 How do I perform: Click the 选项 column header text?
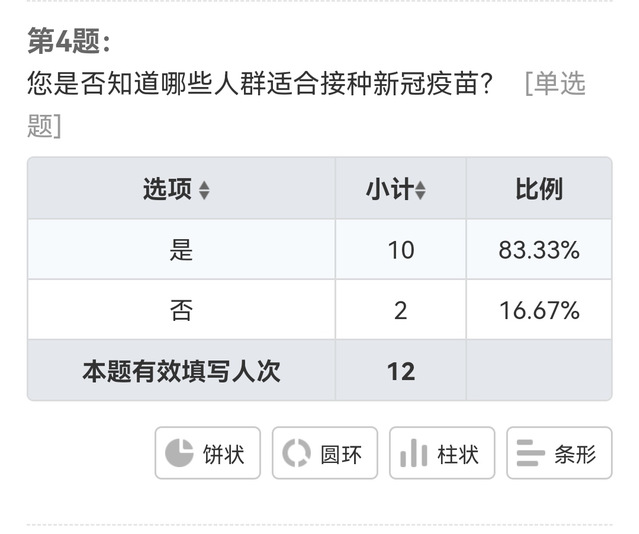[167, 189]
